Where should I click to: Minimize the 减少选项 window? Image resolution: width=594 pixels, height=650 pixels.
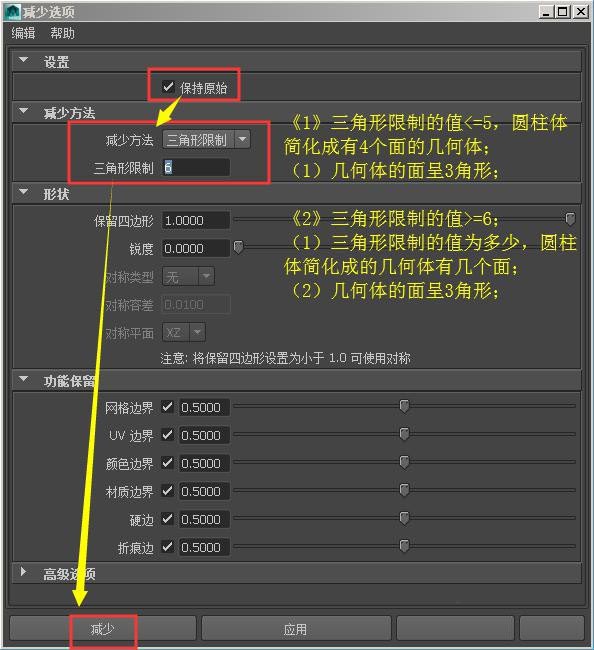click(x=546, y=12)
